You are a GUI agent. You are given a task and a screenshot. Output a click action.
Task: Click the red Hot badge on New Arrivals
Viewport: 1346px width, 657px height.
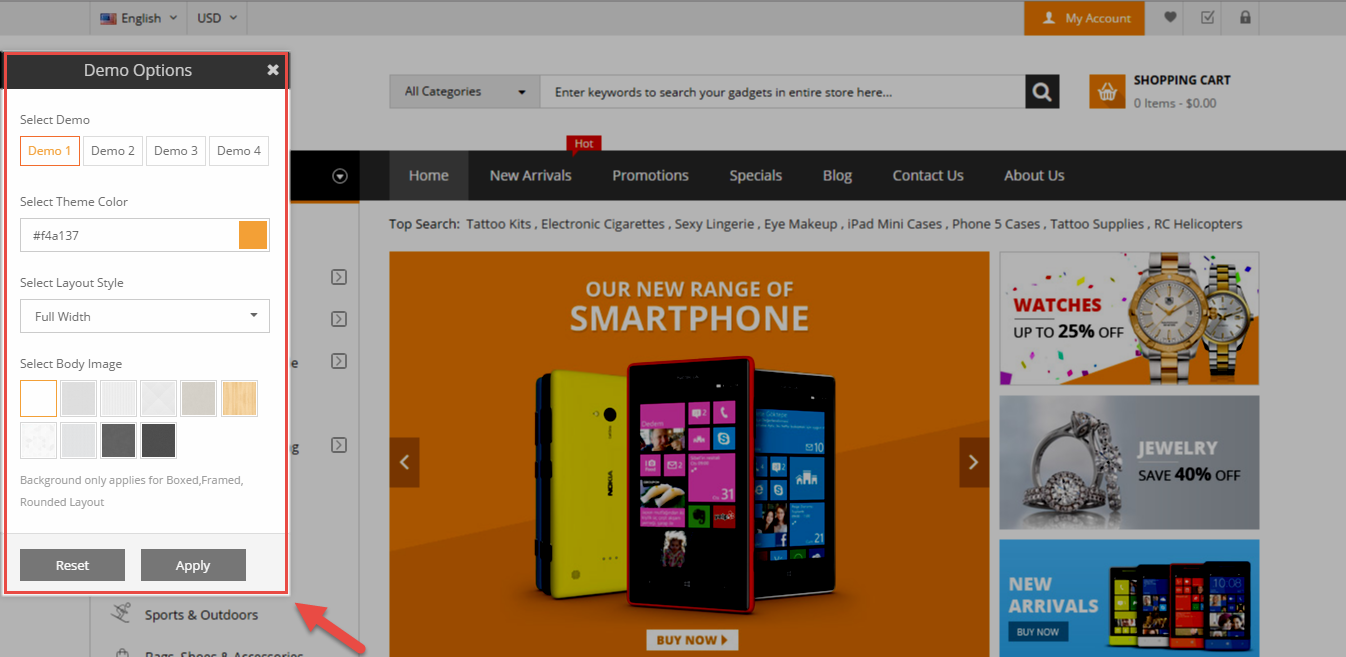[x=583, y=144]
